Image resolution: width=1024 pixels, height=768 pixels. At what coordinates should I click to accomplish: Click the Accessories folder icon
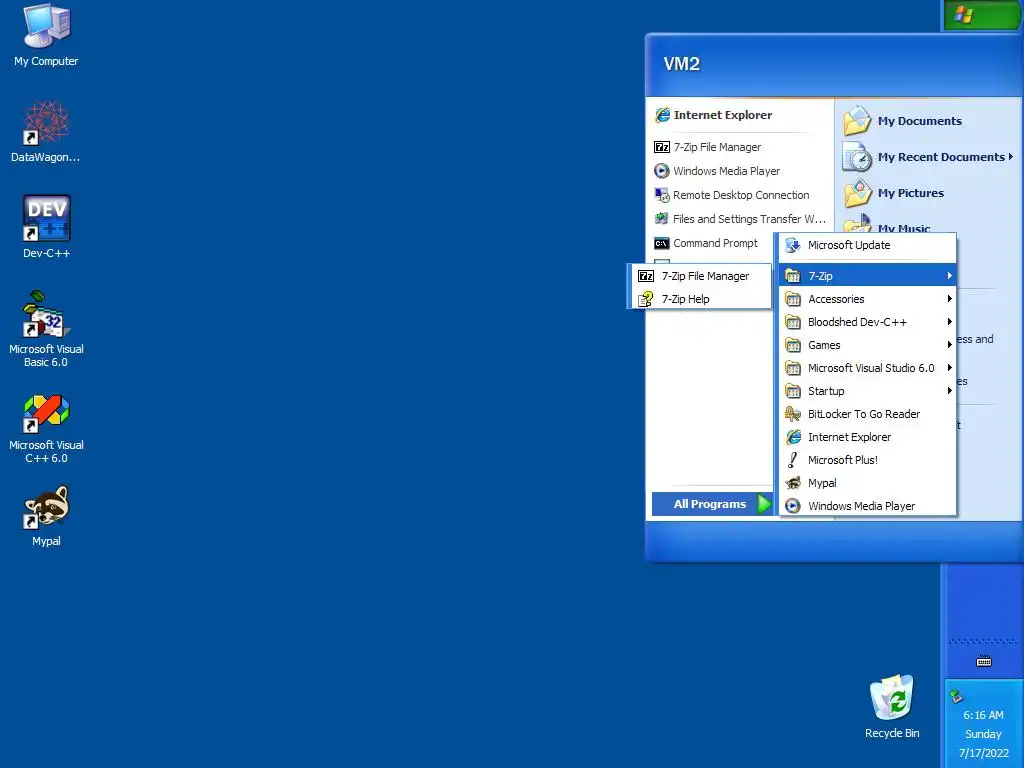click(793, 299)
